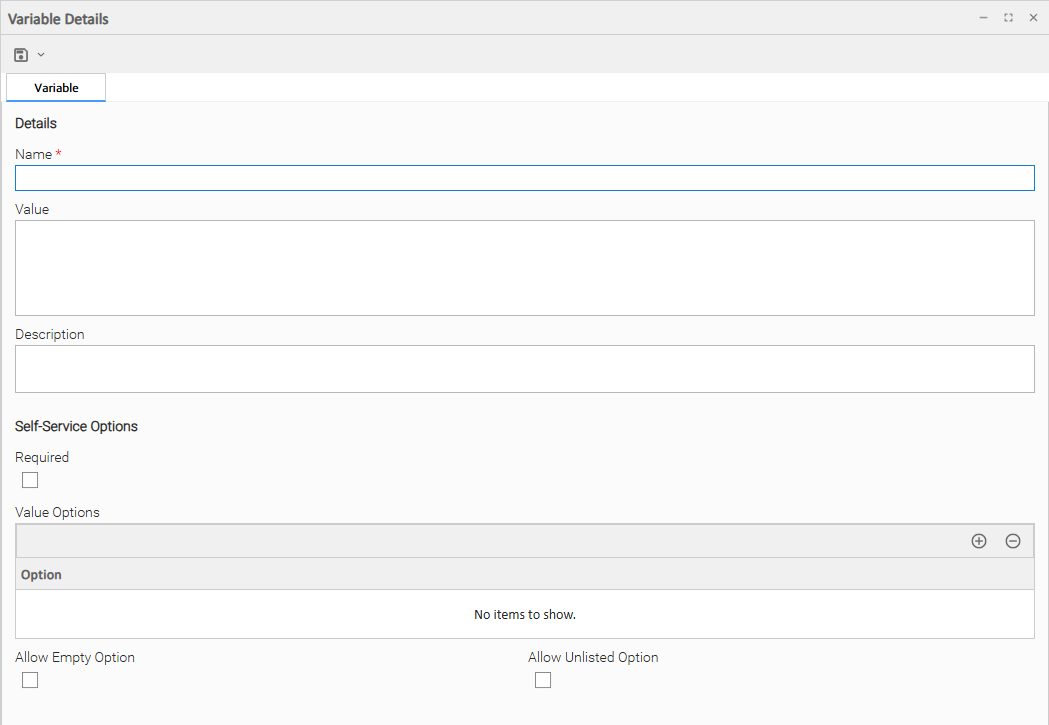This screenshot has width=1049, height=725.
Task: Remove a value option with minus icon
Action: click(1013, 541)
